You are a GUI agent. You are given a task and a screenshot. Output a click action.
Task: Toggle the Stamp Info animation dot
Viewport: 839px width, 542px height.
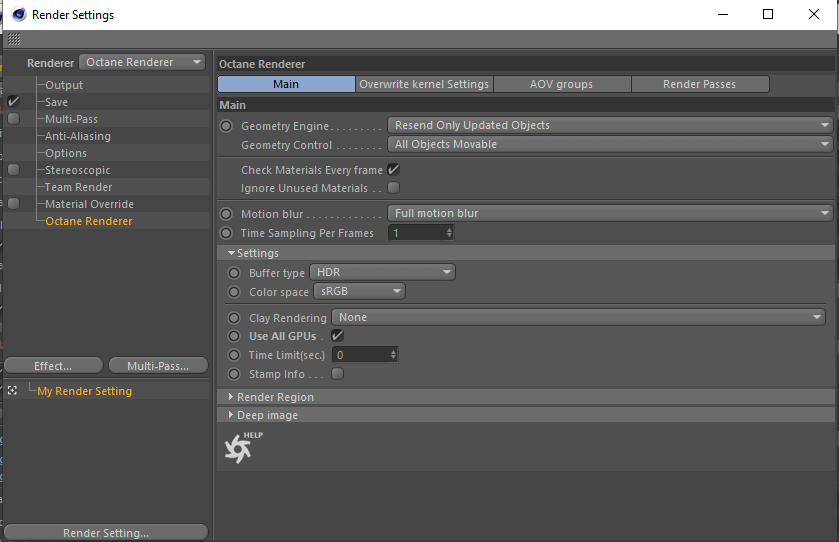(x=234, y=374)
